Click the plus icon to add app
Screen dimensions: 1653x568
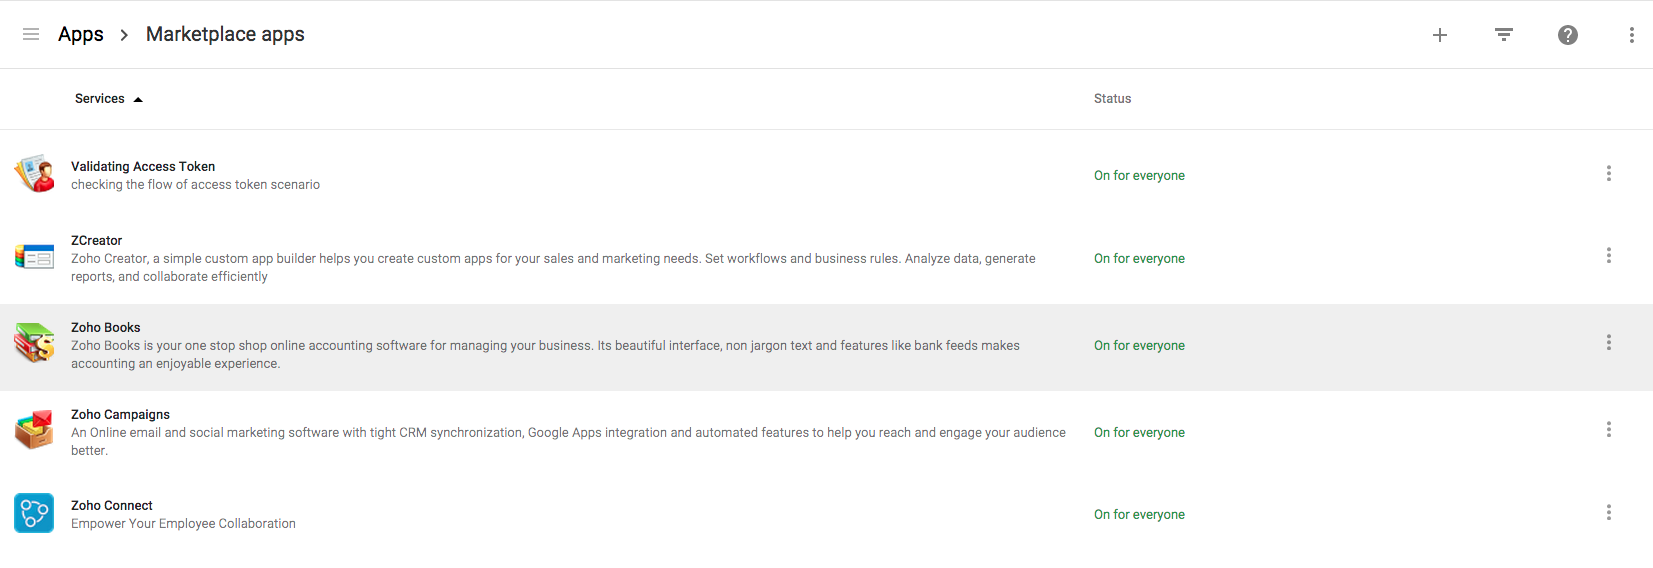[1440, 35]
